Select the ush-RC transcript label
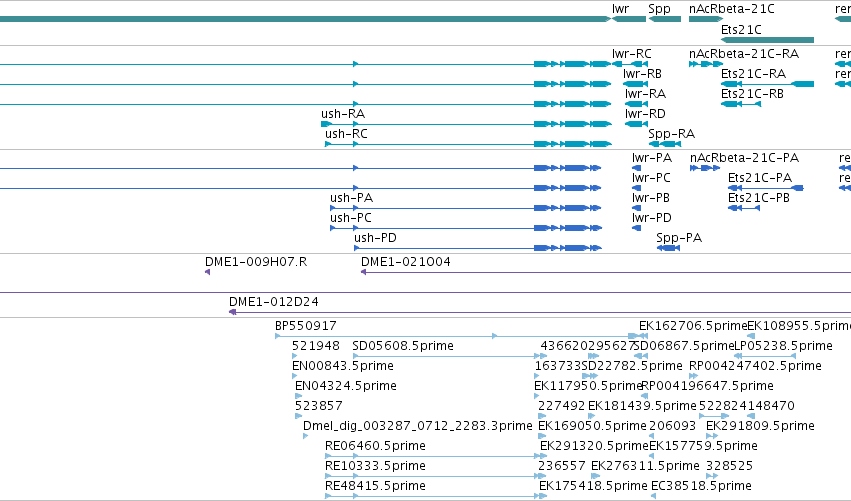 pyautogui.click(x=346, y=134)
